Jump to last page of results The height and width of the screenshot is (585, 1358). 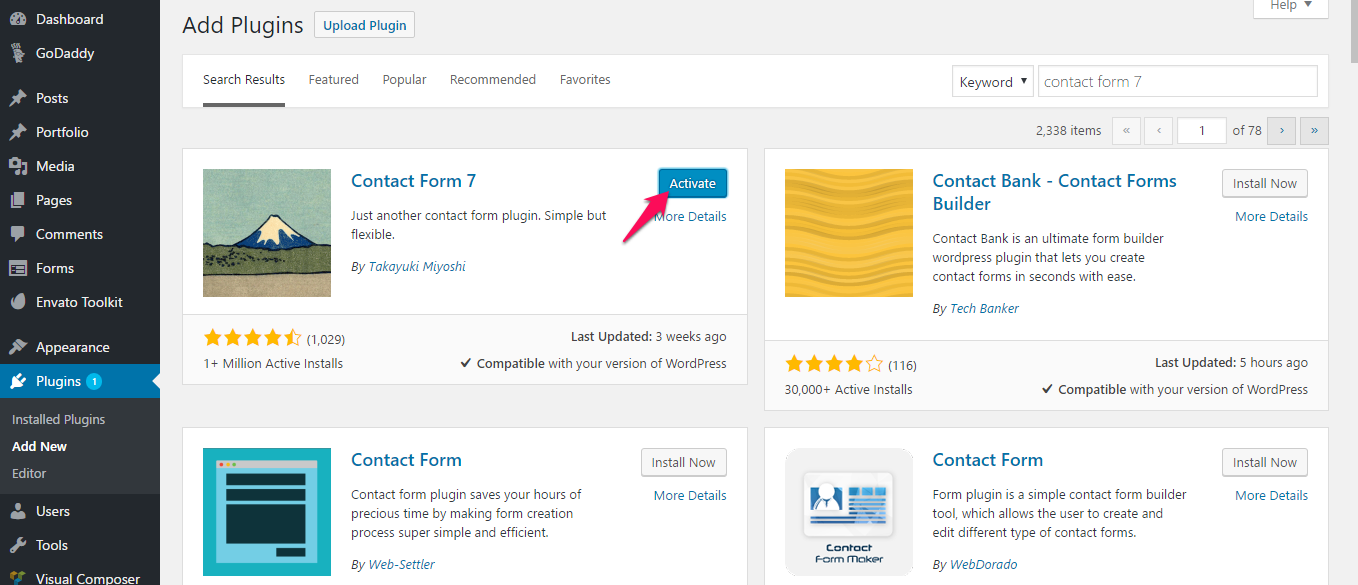[x=1314, y=130]
